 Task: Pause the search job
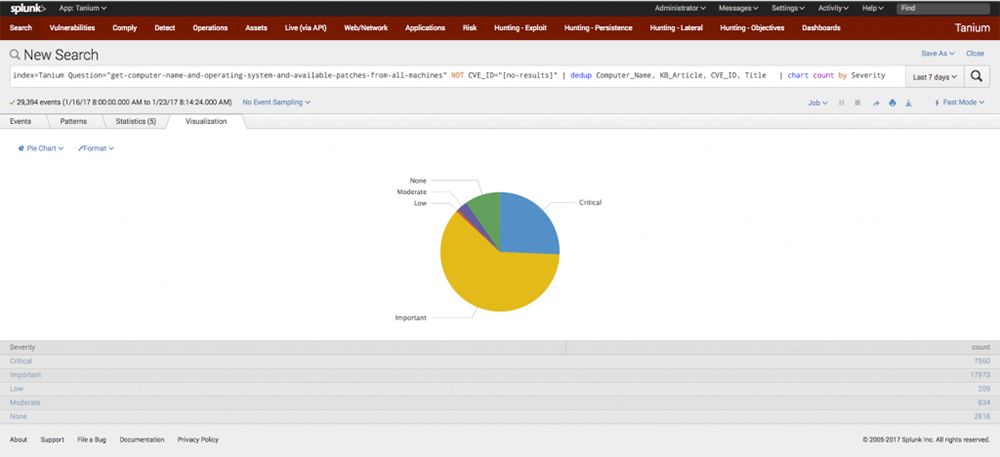[x=841, y=103]
